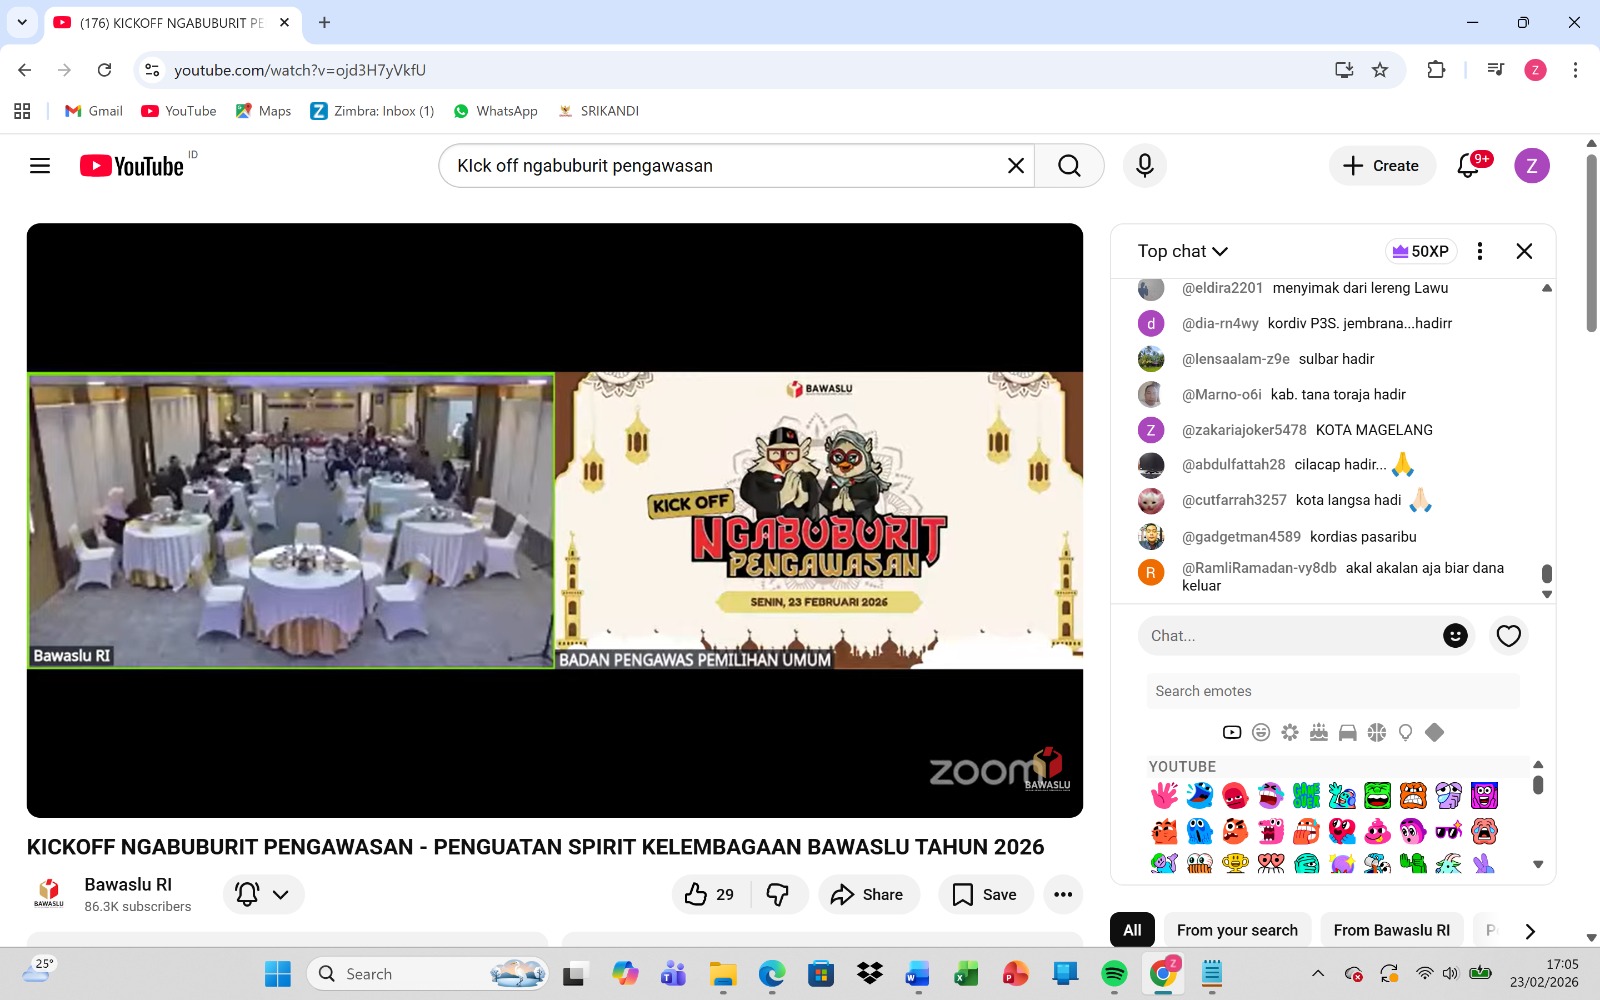The width and height of the screenshot is (1600, 1000).
Task: Toggle Bawaslu RI notification bell
Action: pyautogui.click(x=247, y=894)
